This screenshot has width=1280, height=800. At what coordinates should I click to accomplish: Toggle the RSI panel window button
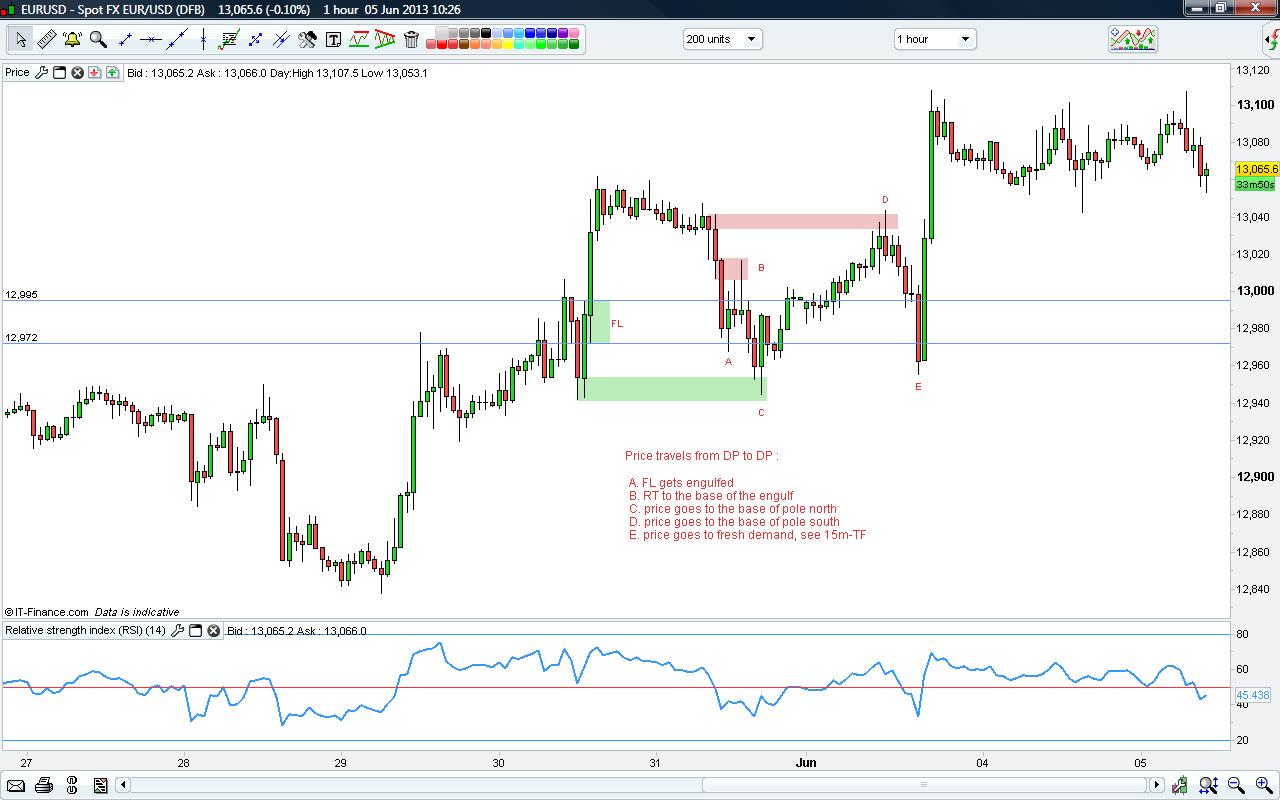pyautogui.click(x=196, y=630)
